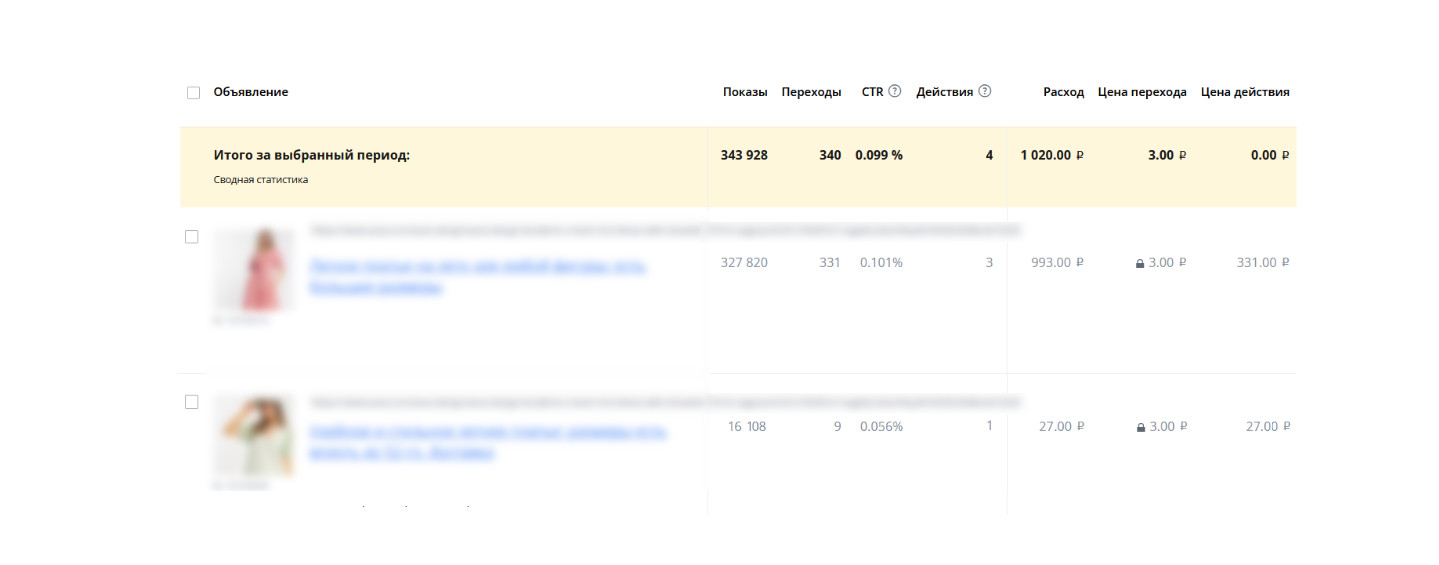Select total clicks value 340

point(830,155)
